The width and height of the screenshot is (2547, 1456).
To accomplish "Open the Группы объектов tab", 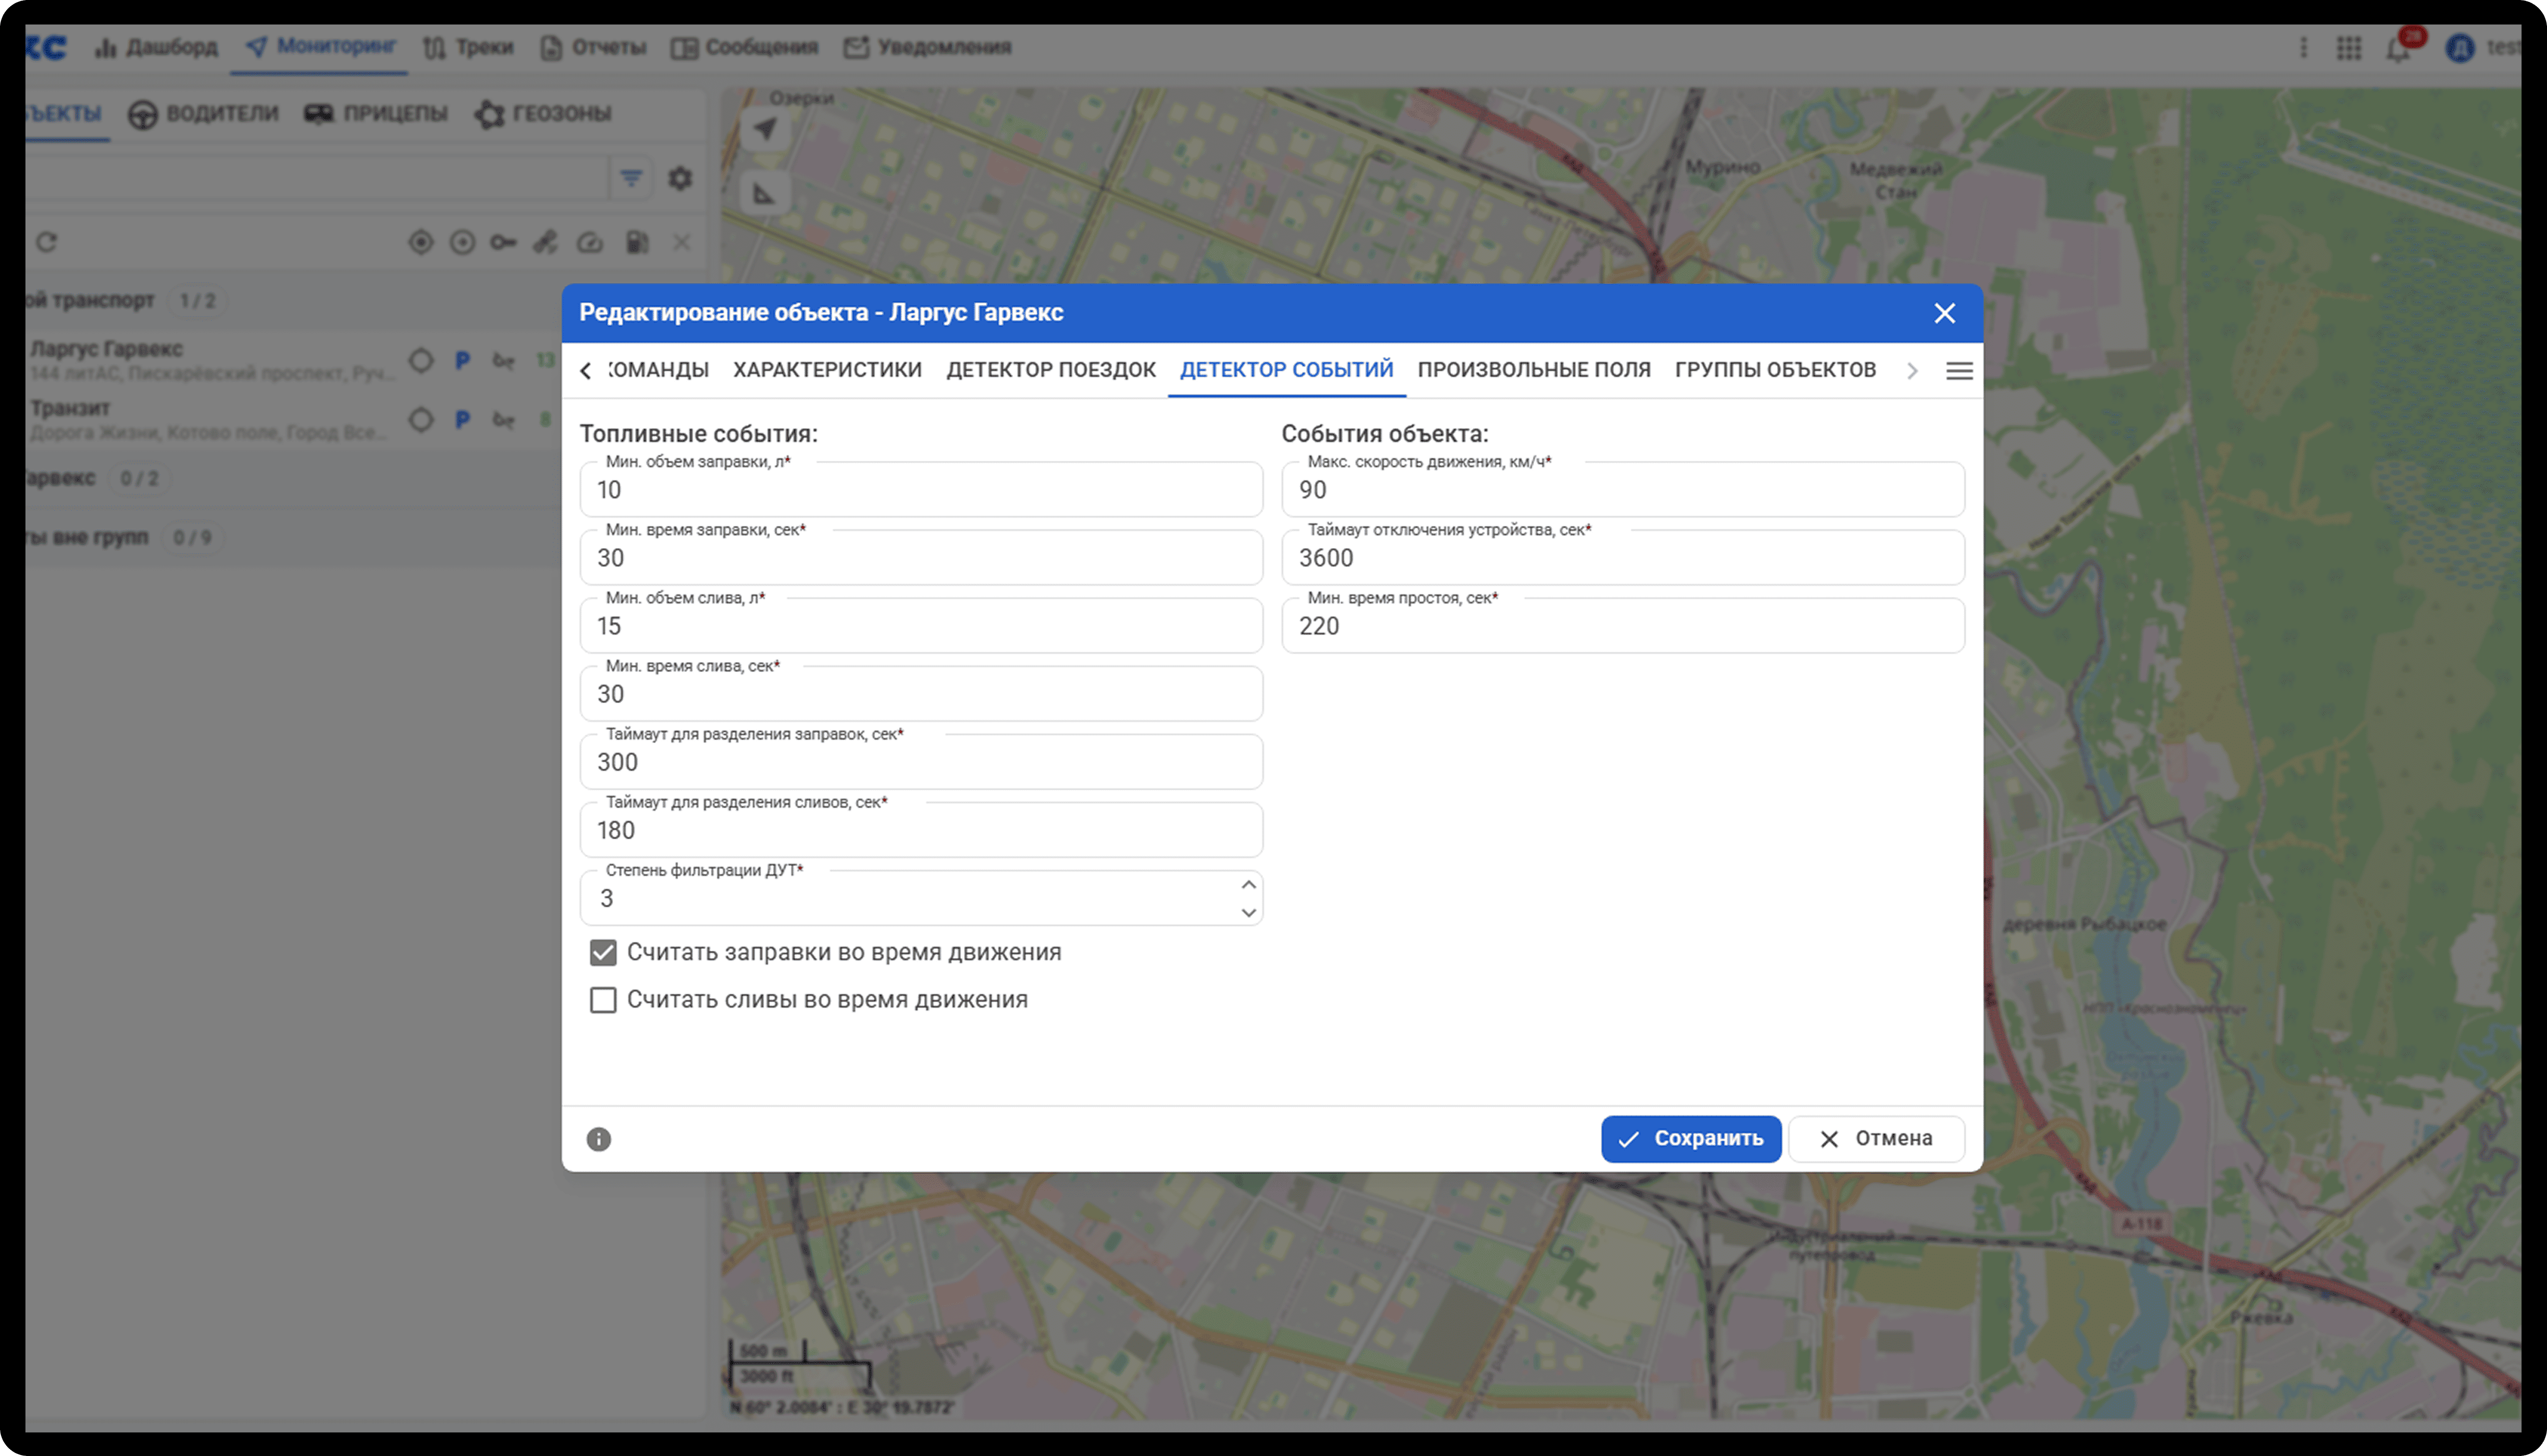I will (1775, 370).
